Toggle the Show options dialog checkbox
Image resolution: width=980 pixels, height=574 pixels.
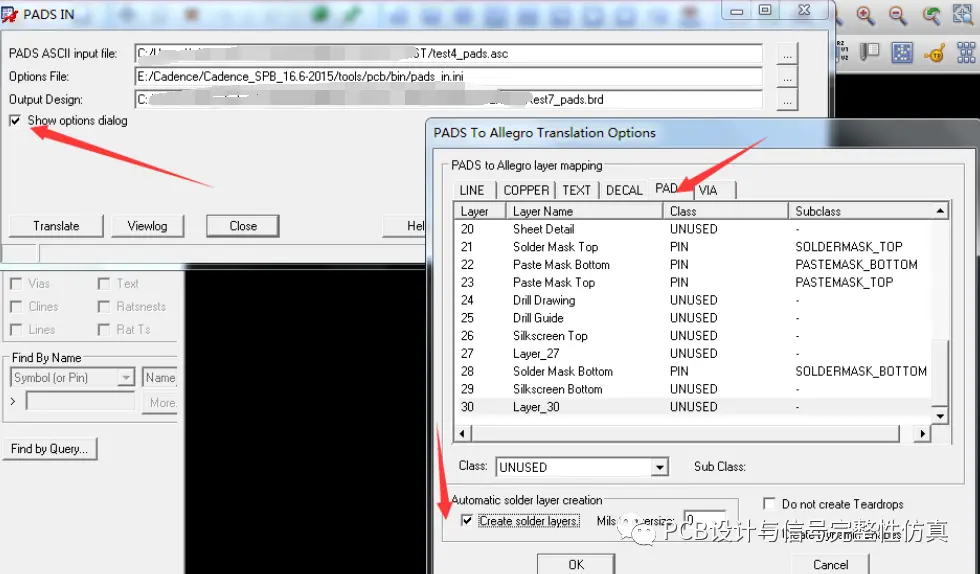15,120
